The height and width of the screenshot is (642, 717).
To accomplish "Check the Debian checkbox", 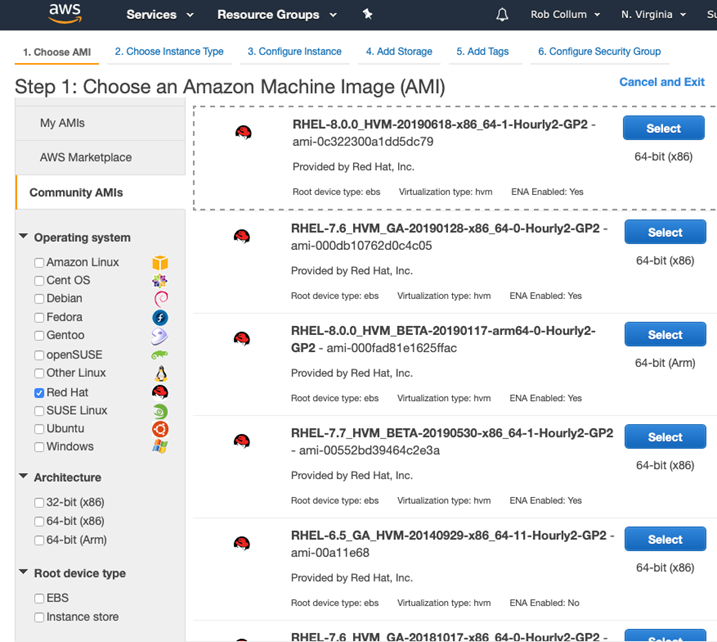I will (x=39, y=299).
